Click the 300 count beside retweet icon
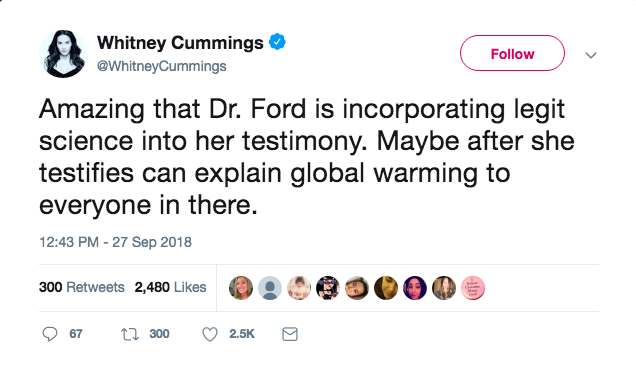636x372 pixels. (159, 334)
